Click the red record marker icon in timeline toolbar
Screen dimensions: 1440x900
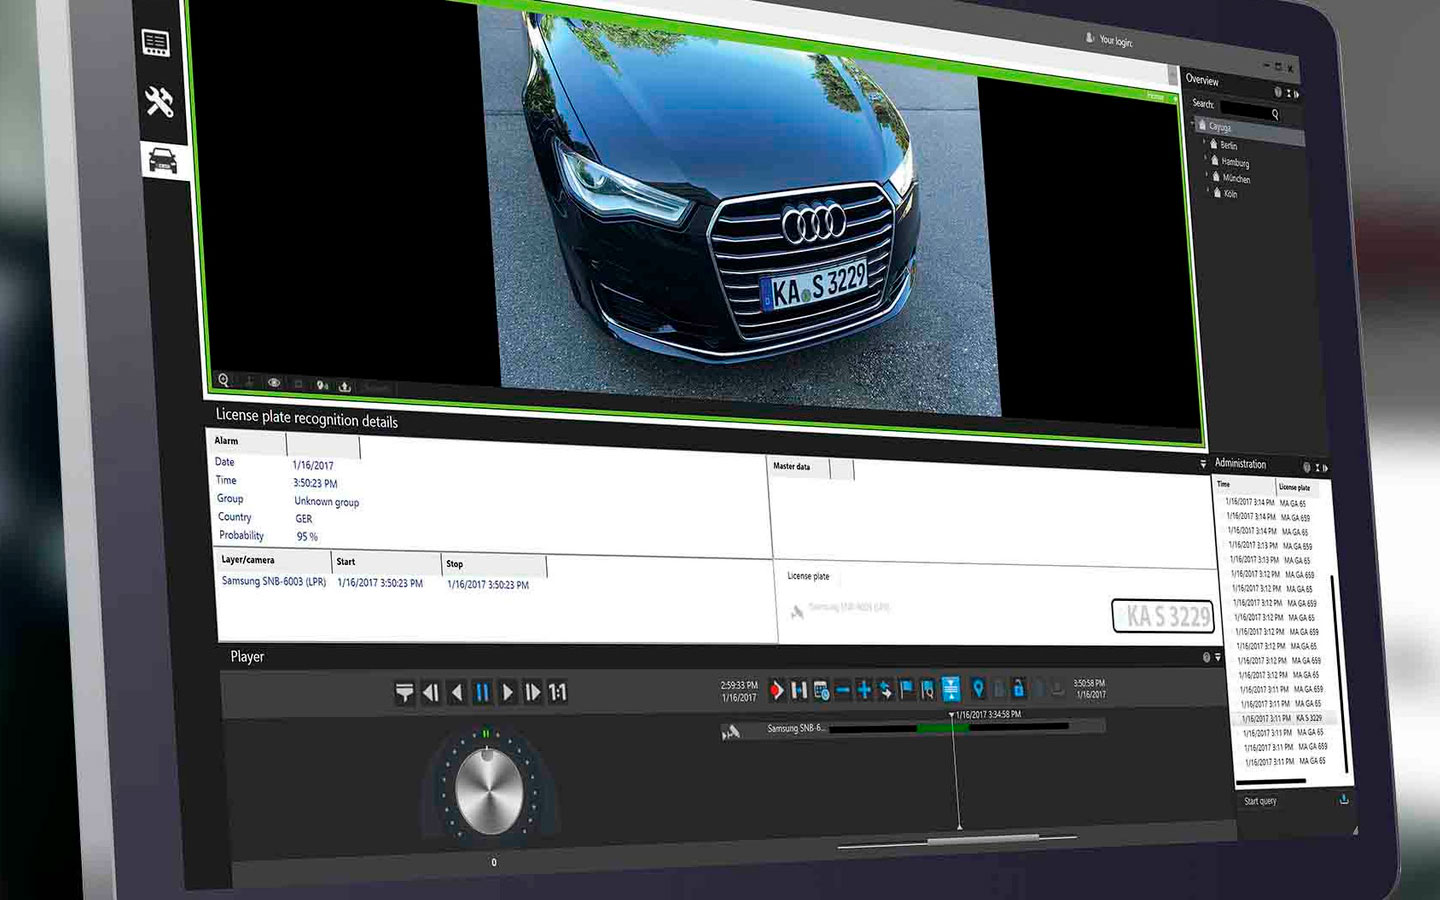point(777,690)
